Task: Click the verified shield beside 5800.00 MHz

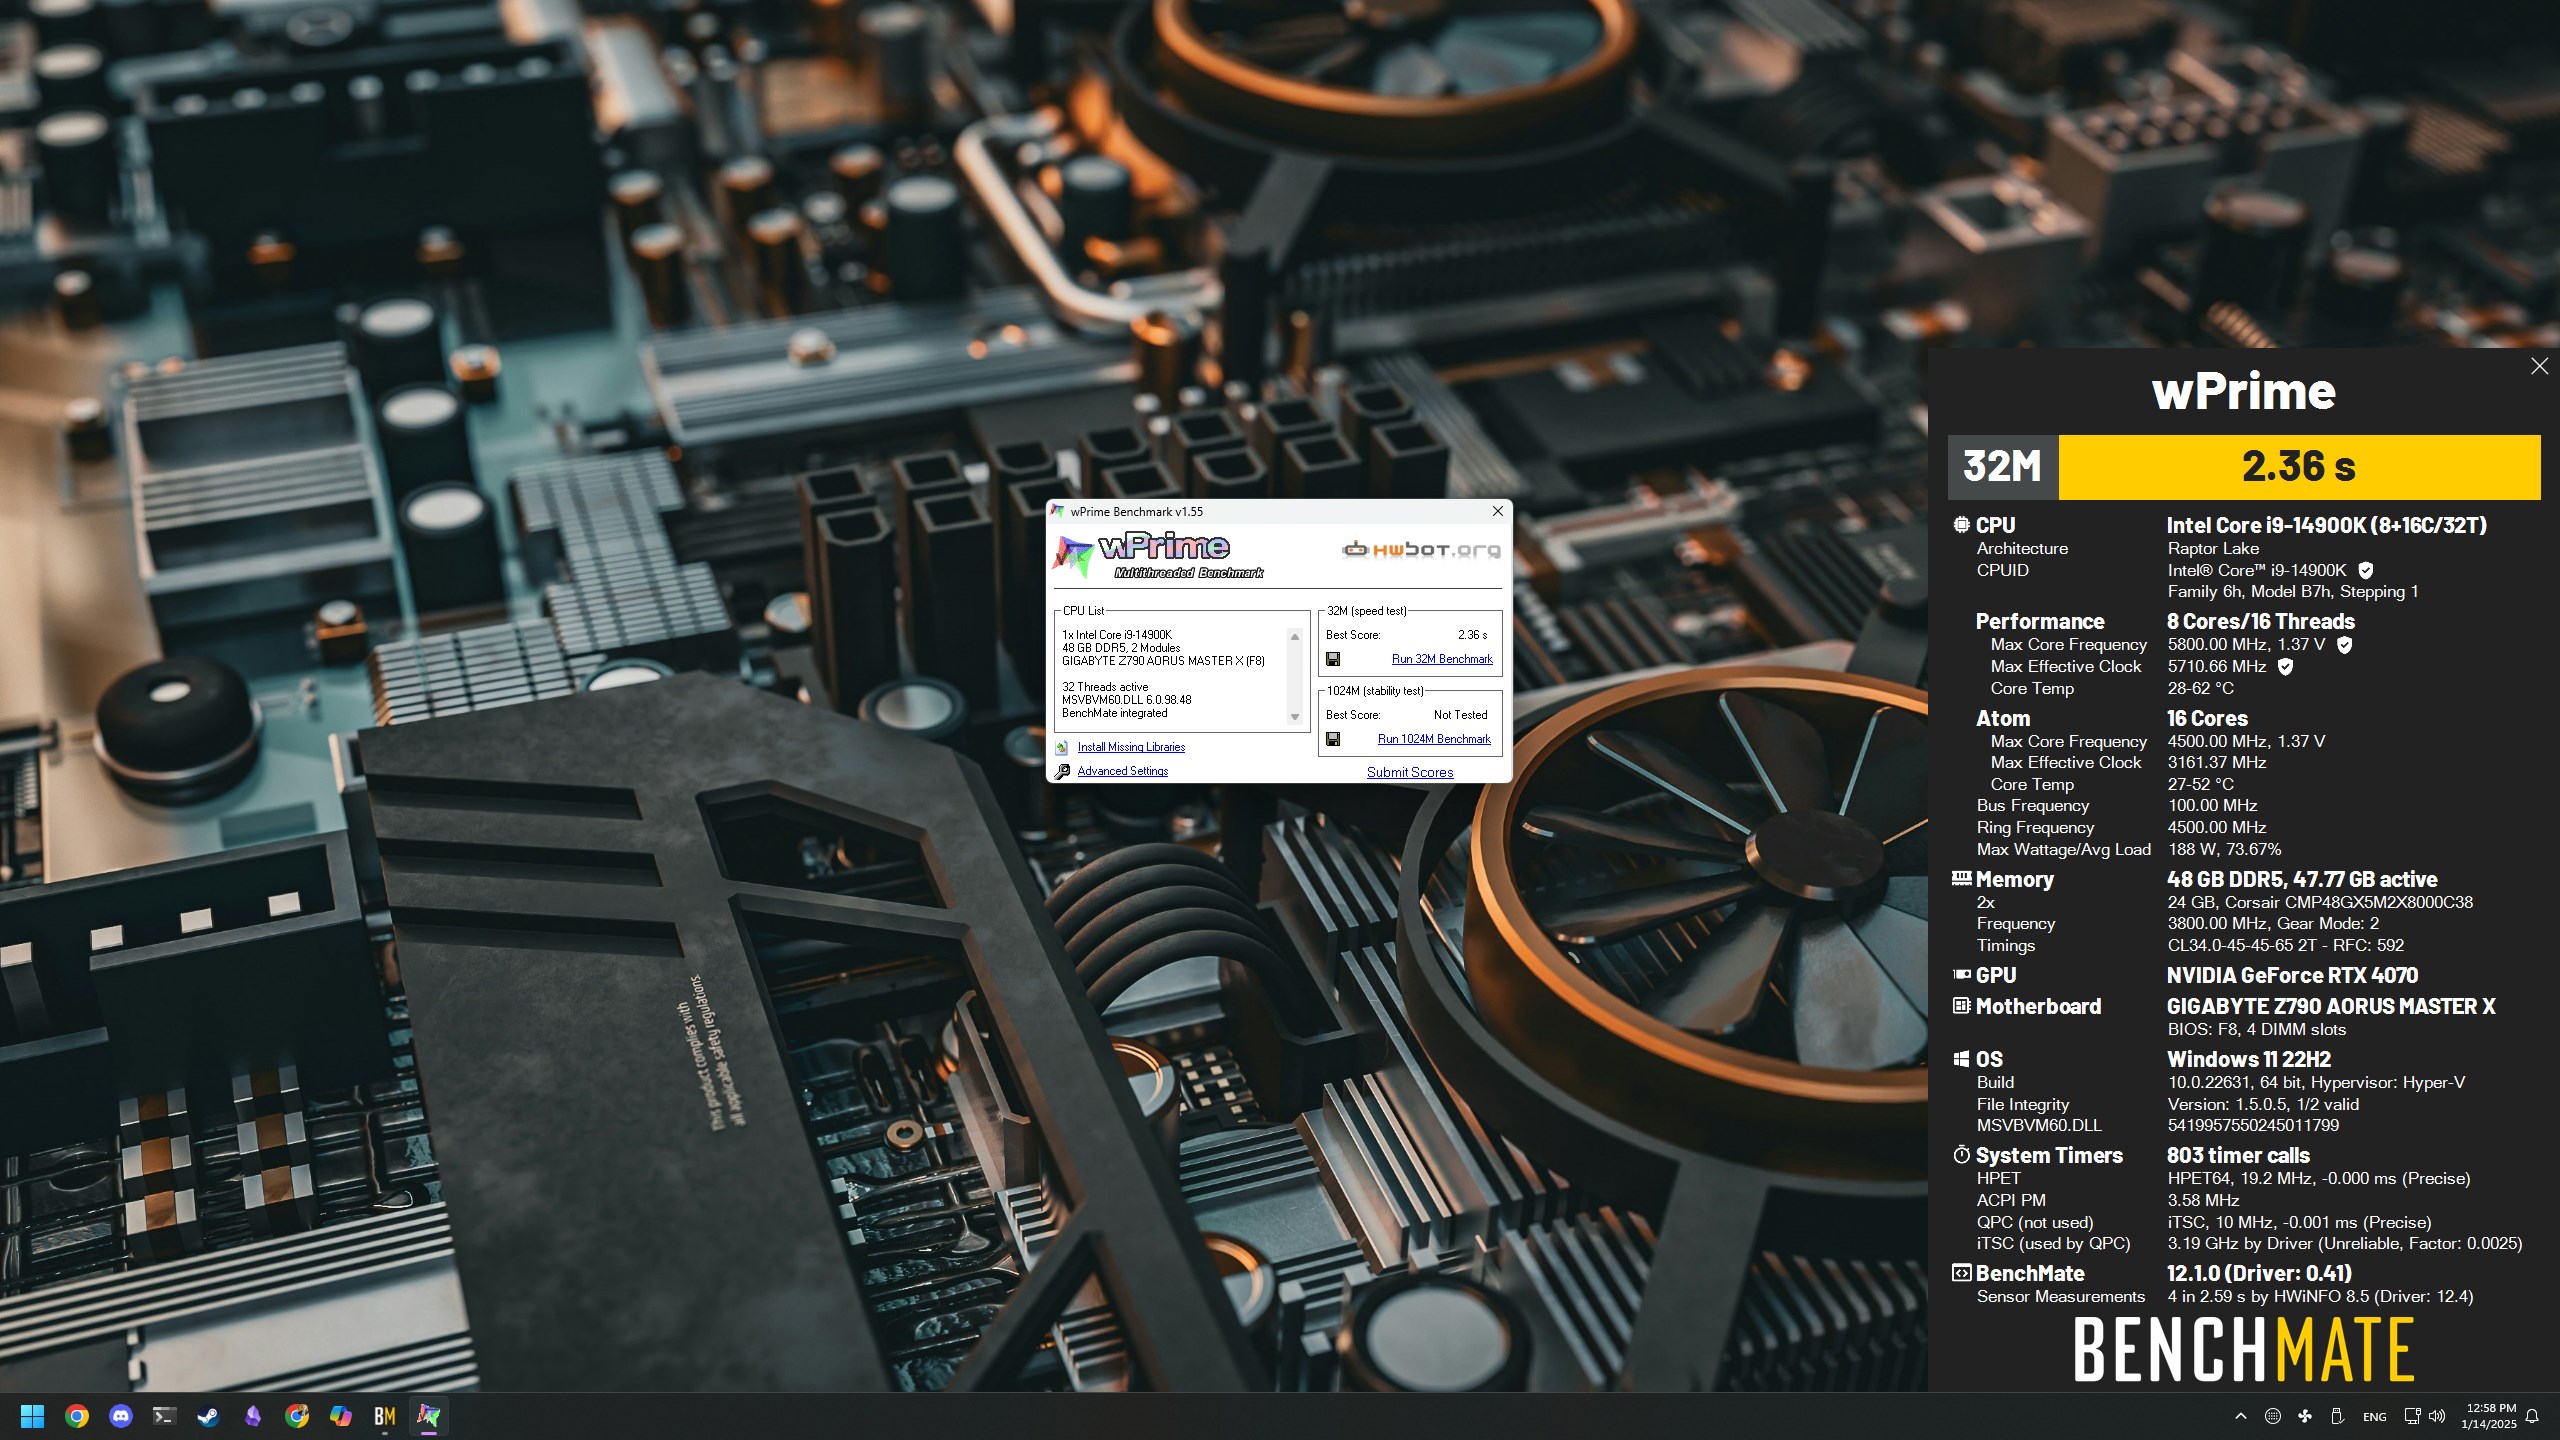Action: point(2344,645)
